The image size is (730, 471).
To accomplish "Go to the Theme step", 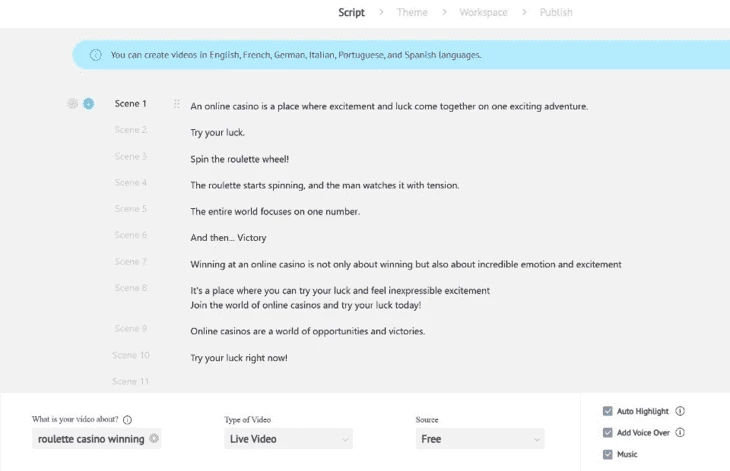I will 412,13.
